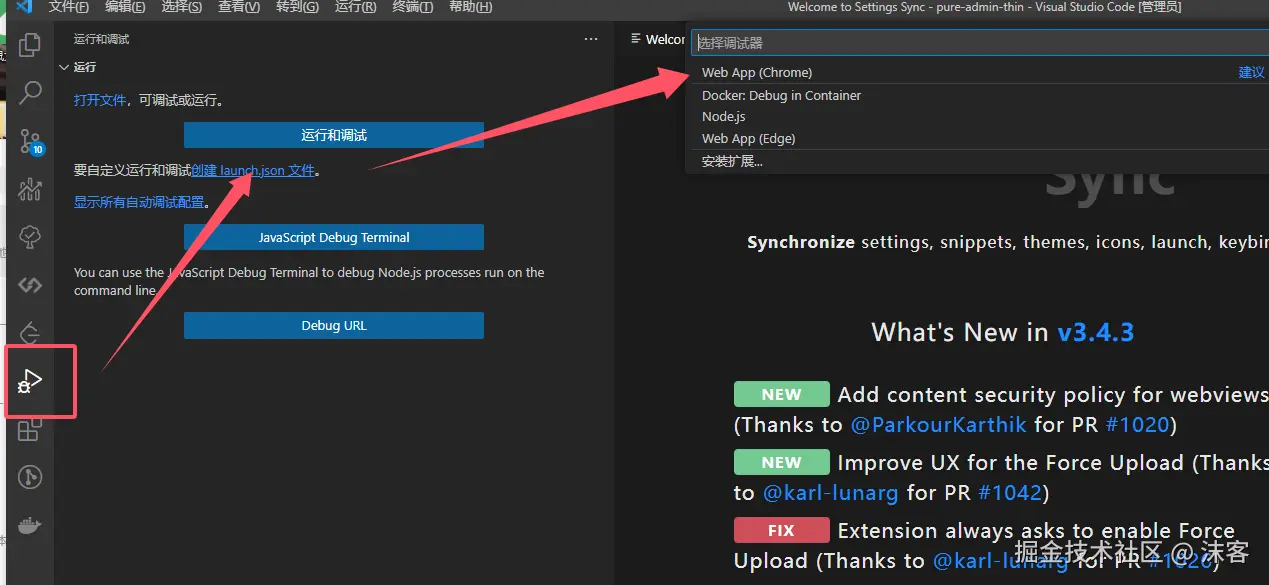
Task: Open Source Control with the 10 badge
Action: tap(31, 141)
